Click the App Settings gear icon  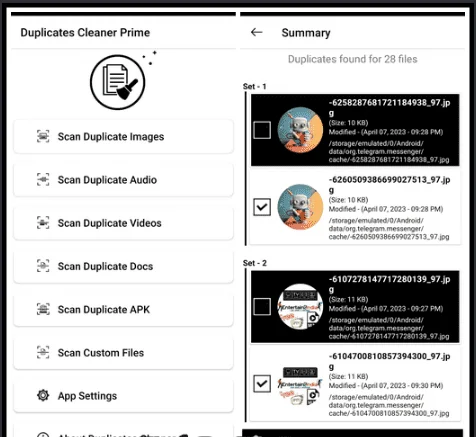tap(43, 396)
